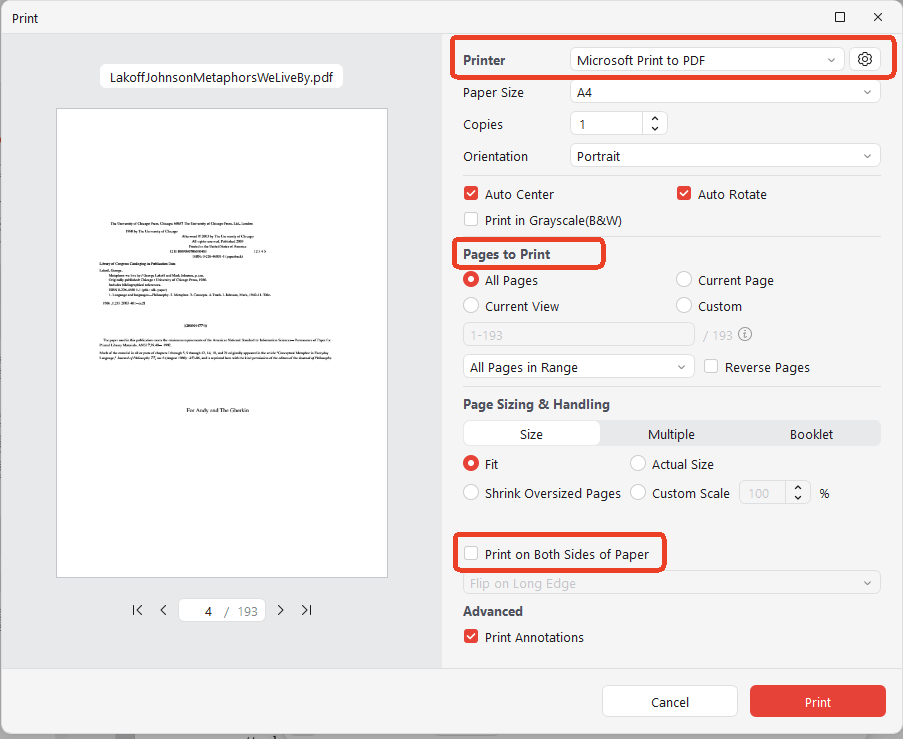Image resolution: width=903 pixels, height=739 pixels.
Task: Enable Reverse Pages checkbox
Action: pos(711,366)
